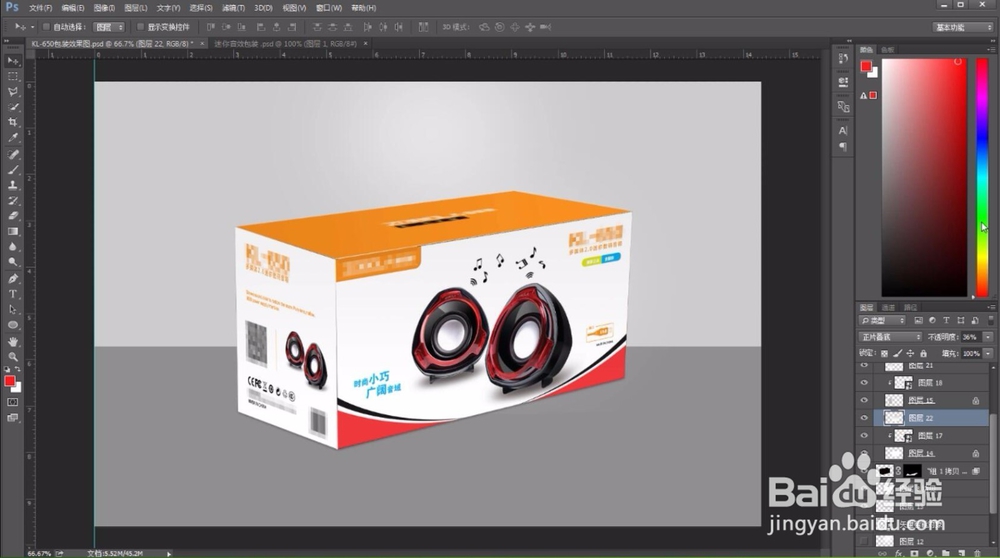This screenshot has width=1000, height=558.
Task: Open the 图层(L) menu
Action: tap(136, 8)
